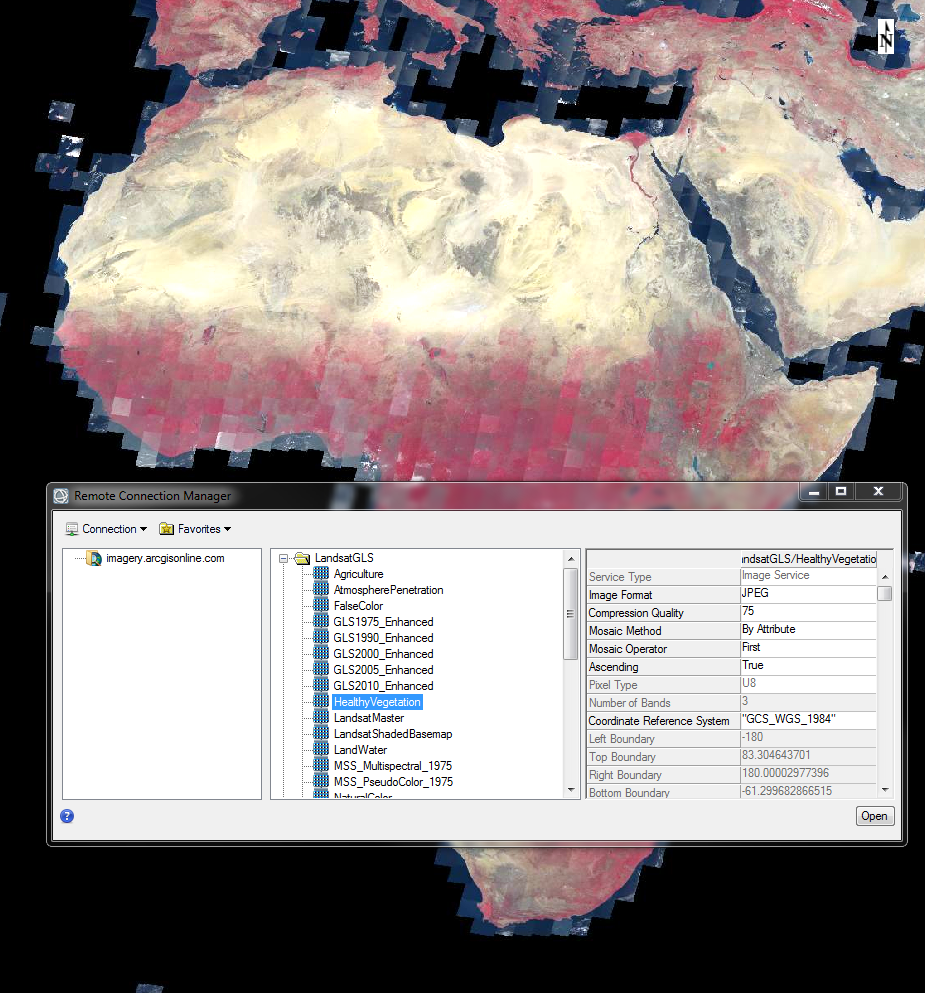The image size is (925, 993).
Task: Maximize the Remote Connection Manager window
Action: pyautogui.click(x=841, y=492)
